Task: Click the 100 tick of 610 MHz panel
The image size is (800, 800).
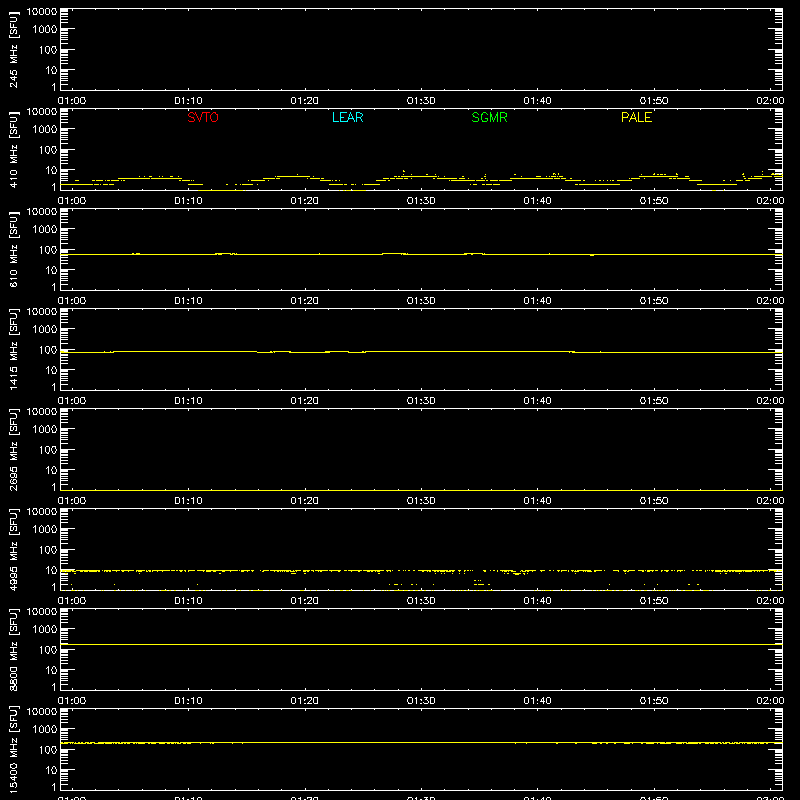Action: tap(48, 250)
